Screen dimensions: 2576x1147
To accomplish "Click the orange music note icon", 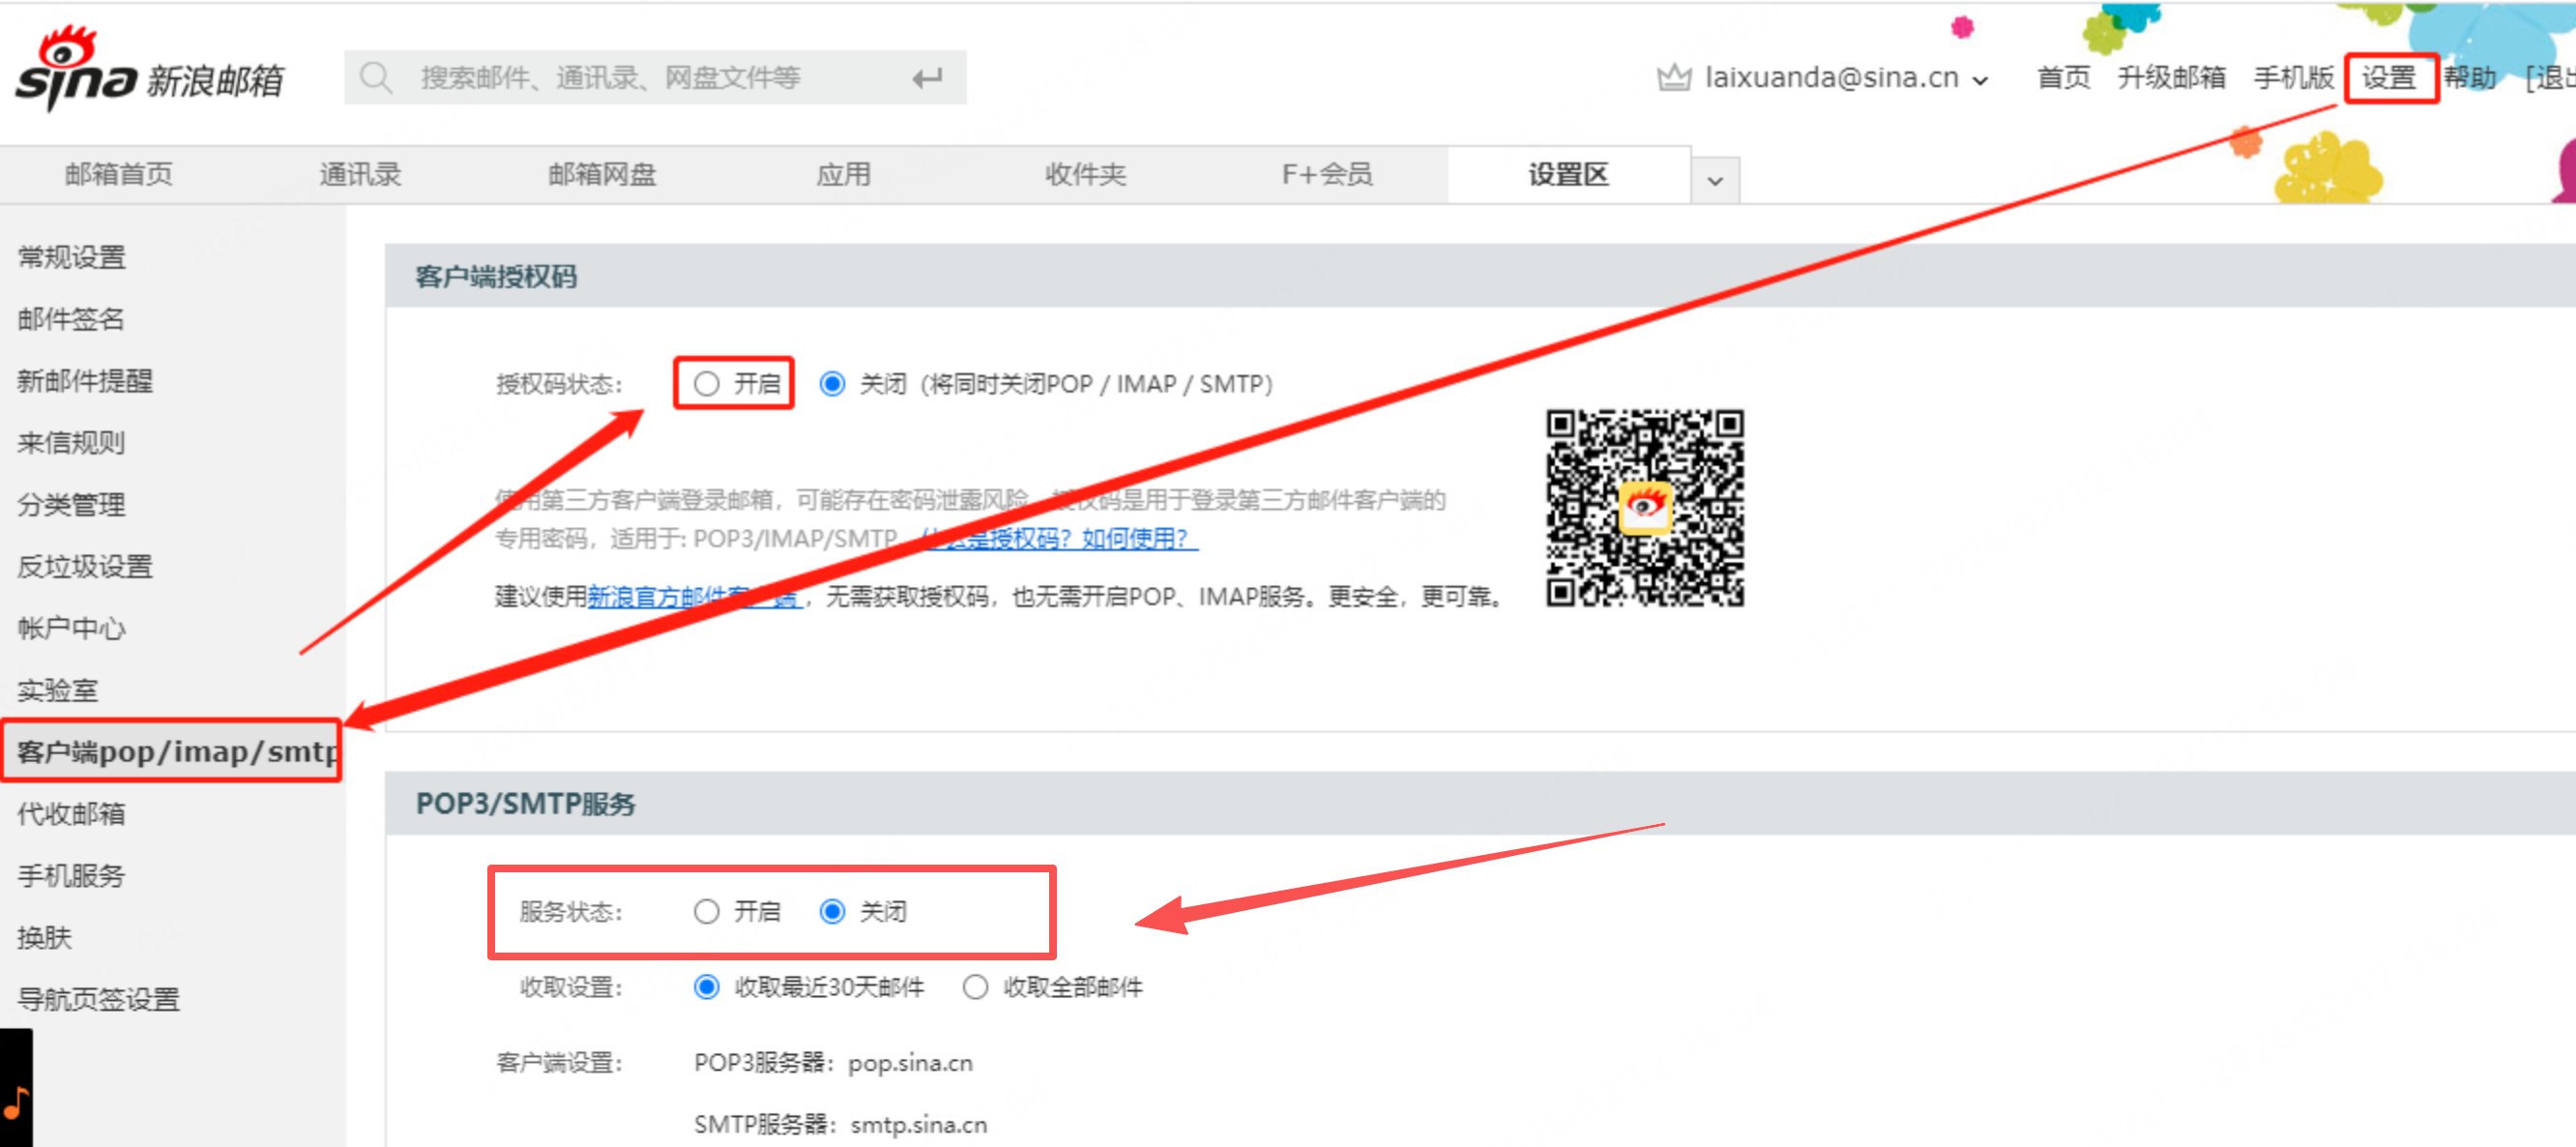I will click(x=16, y=1102).
